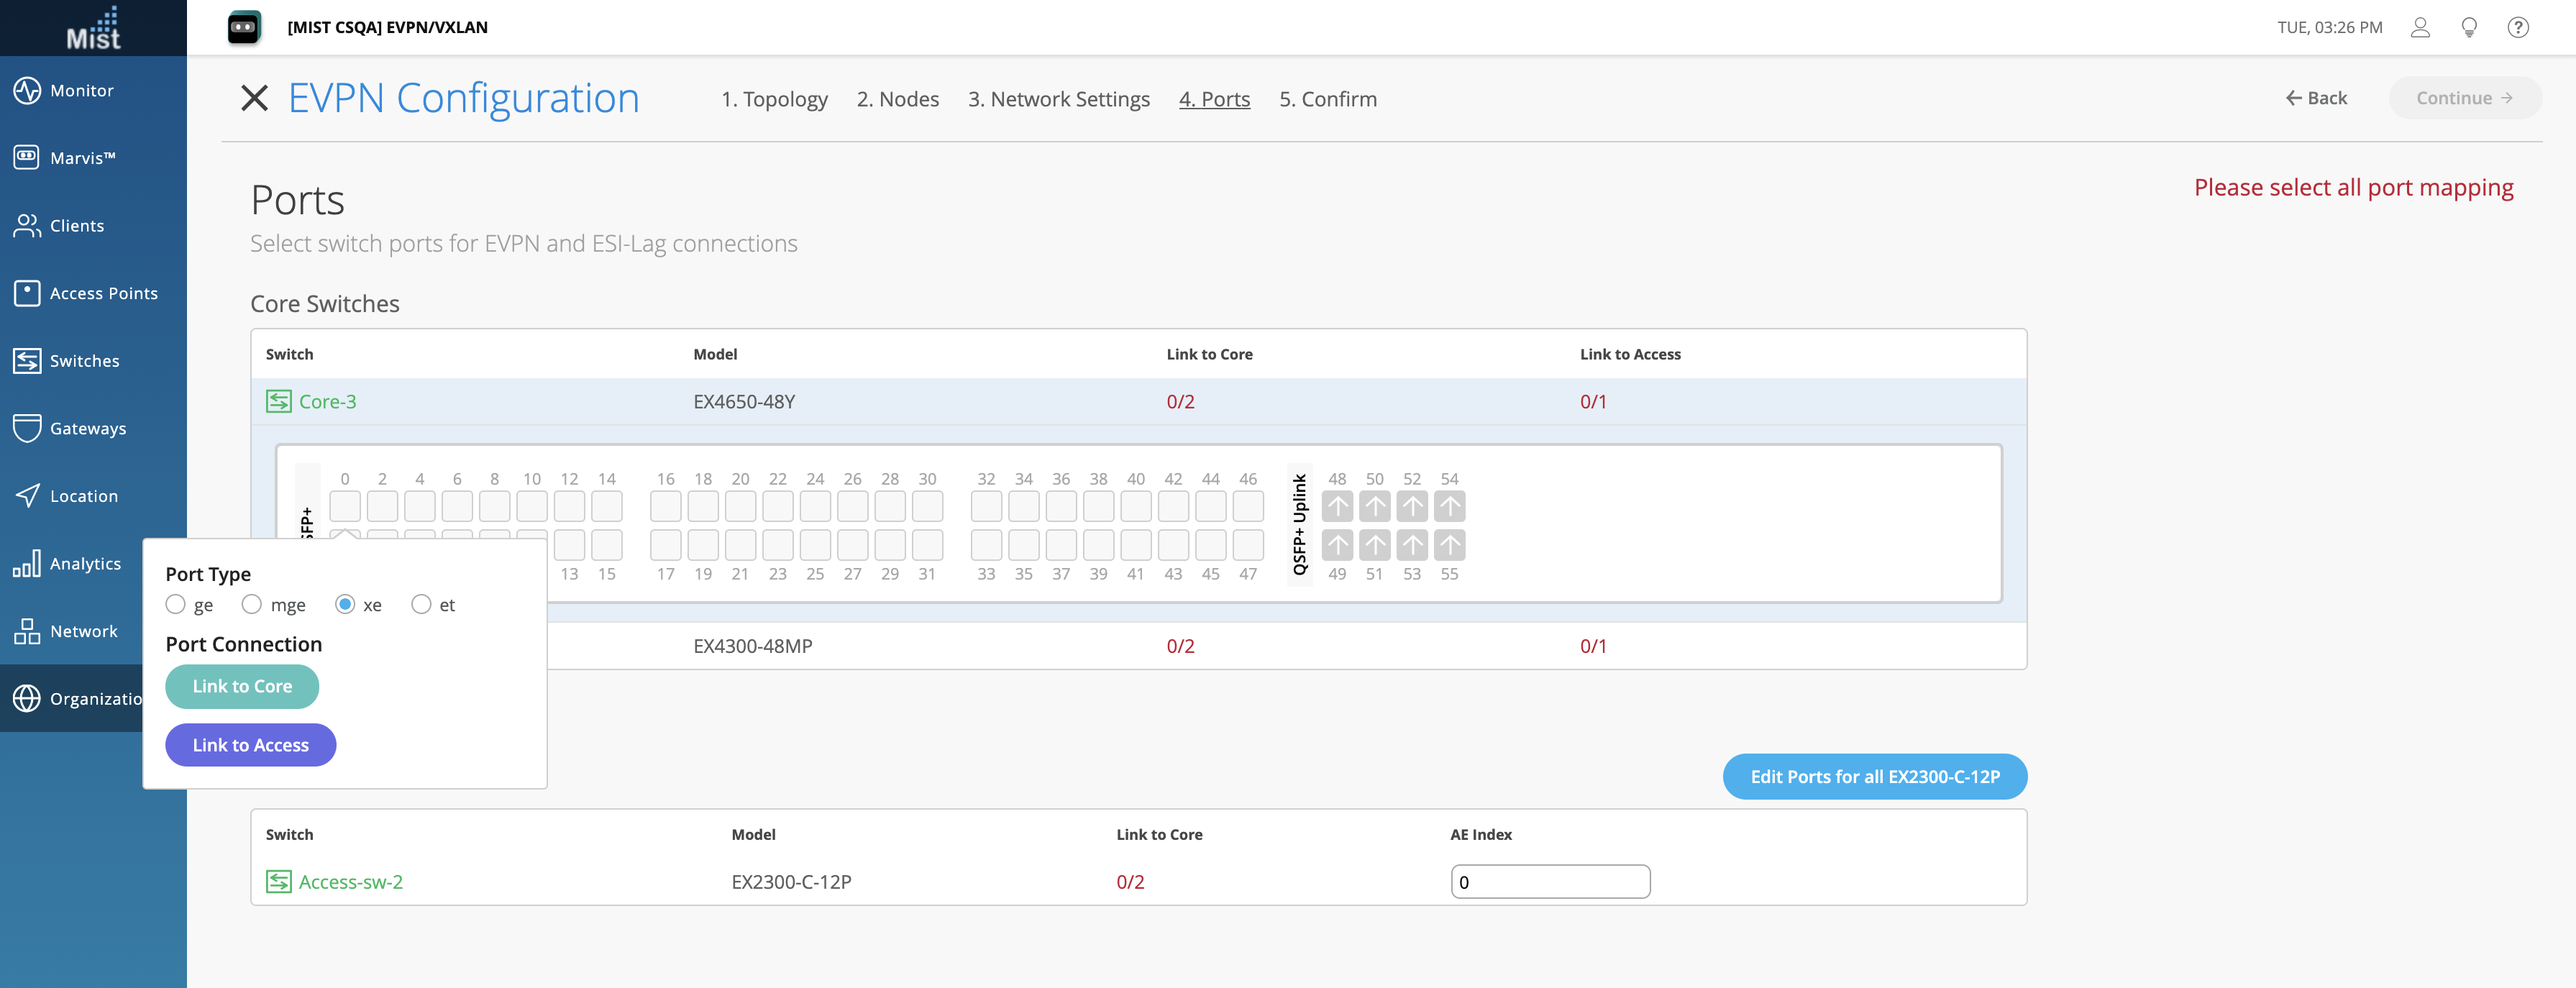The width and height of the screenshot is (2576, 988).
Task: Click the Access Points sidebar icon
Action: (x=27, y=293)
